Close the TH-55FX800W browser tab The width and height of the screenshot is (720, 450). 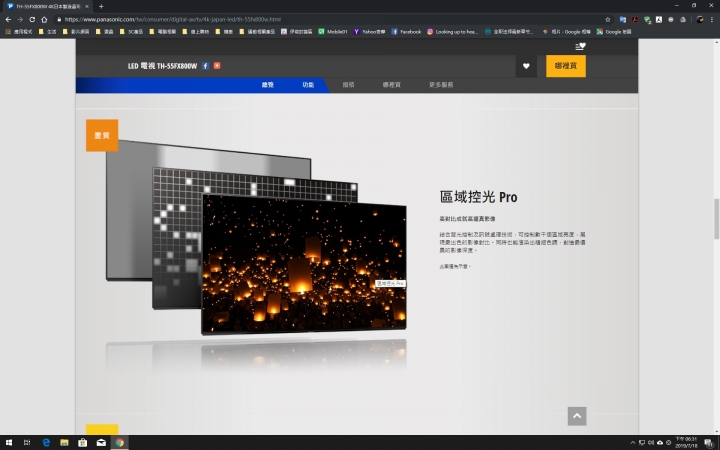pos(87,6)
